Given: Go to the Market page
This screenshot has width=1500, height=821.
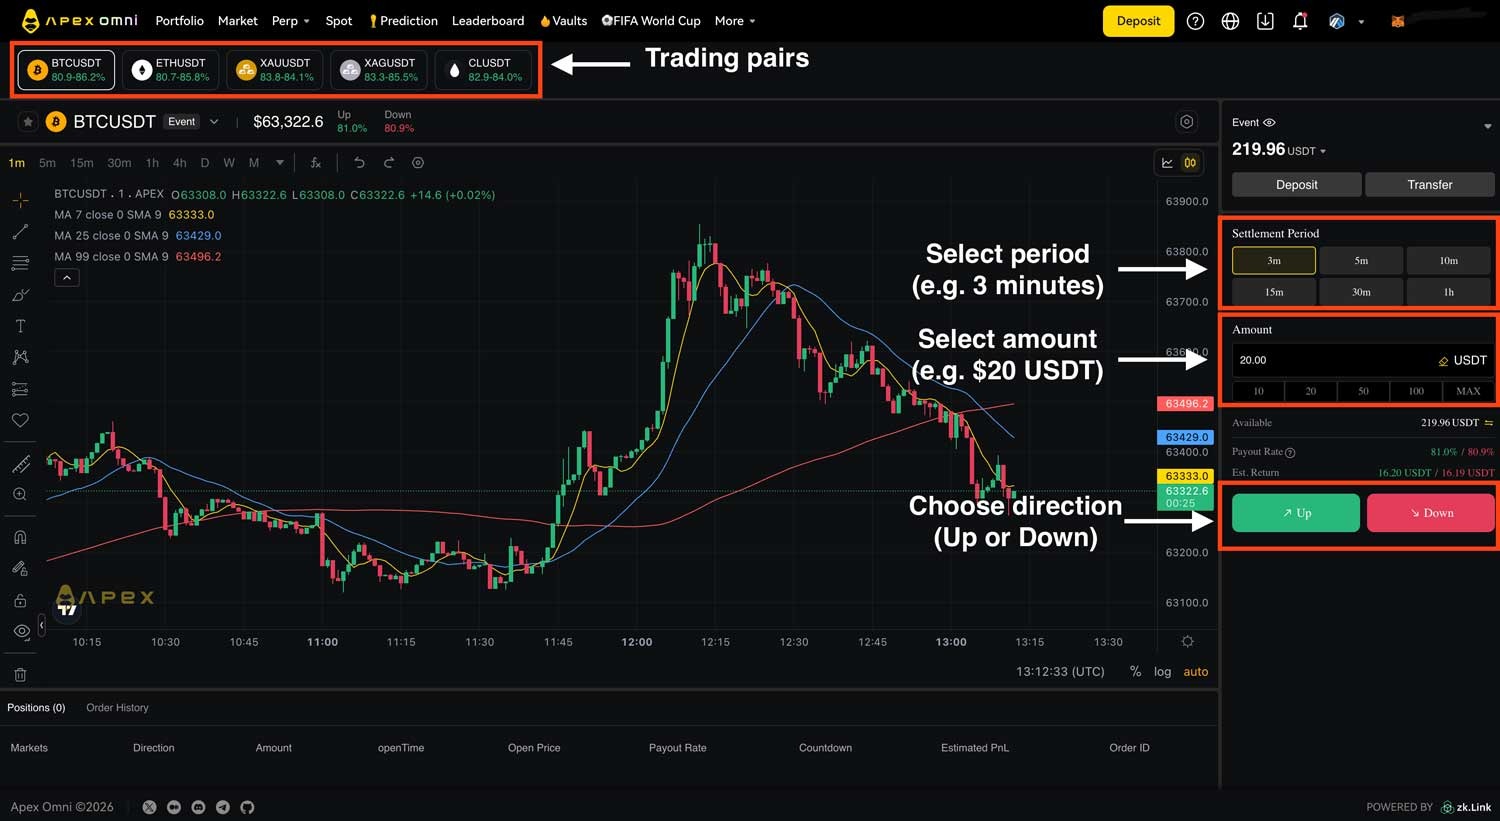Looking at the screenshot, I should [x=238, y=21].
